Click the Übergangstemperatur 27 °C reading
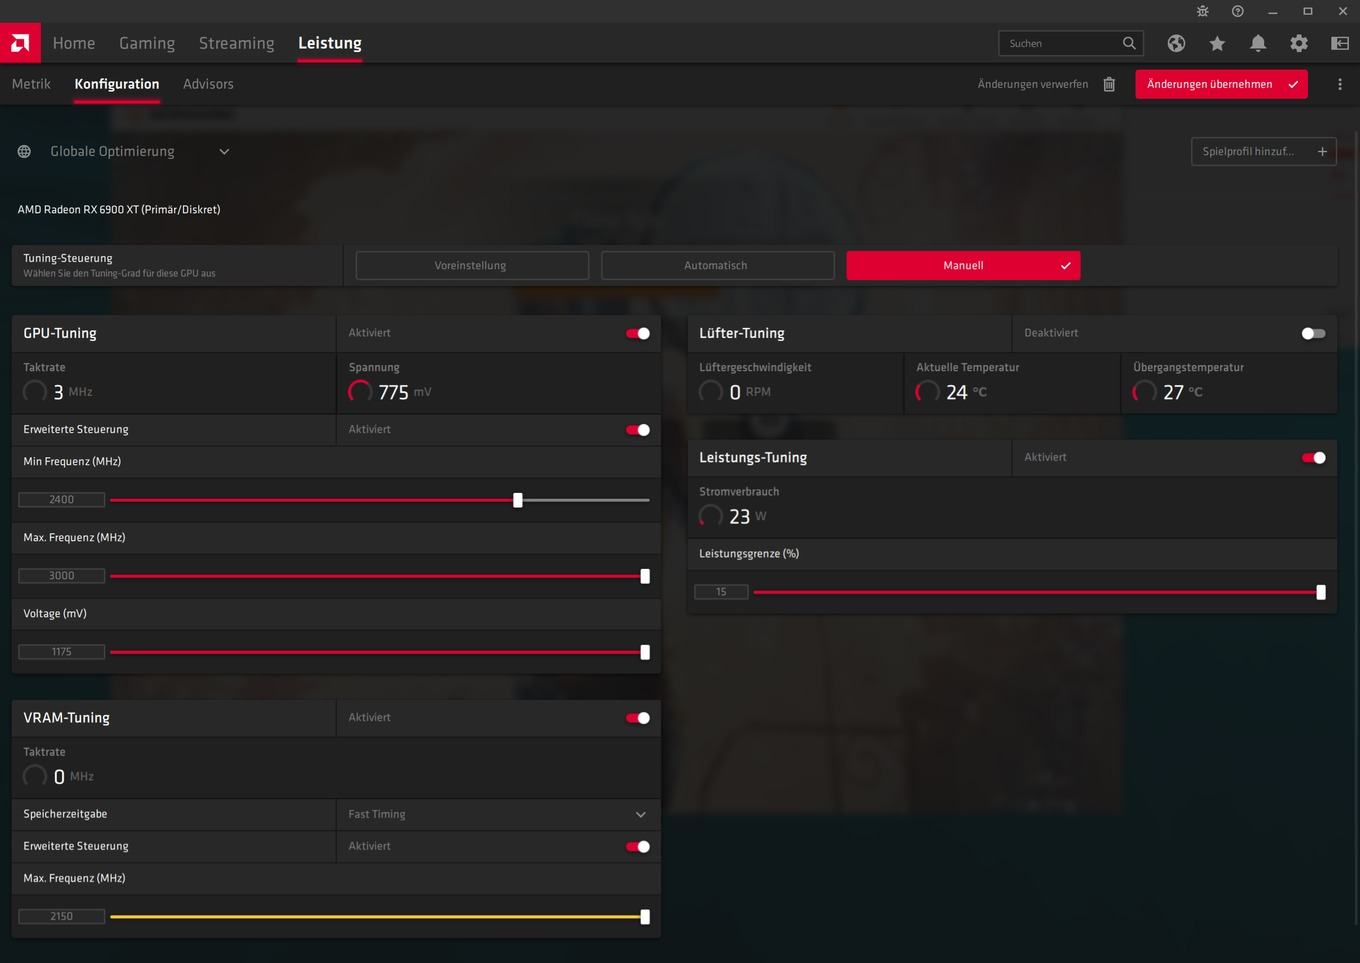Image resolution: width=1360 pixels, height=963 pixels. (1167, 392)
